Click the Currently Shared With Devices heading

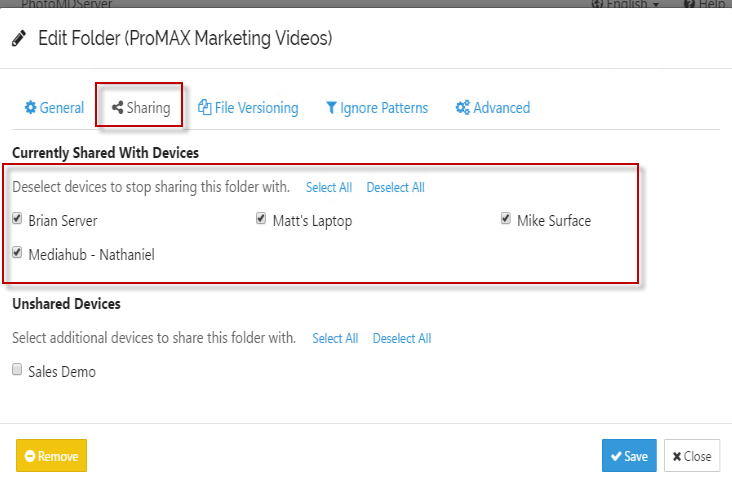point(106,153)
